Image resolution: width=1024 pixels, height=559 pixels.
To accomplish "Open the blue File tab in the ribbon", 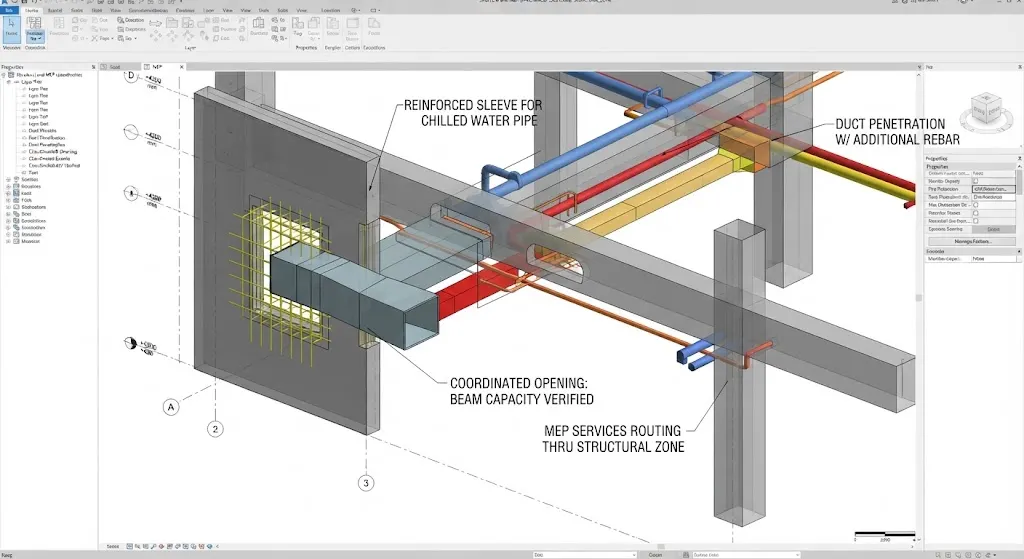I will click(10, 10).
